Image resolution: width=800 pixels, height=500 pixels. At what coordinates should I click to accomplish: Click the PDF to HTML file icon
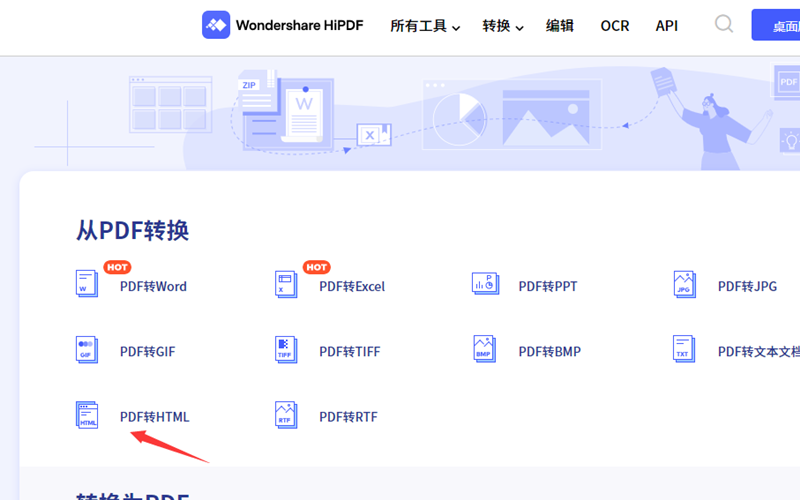88,416
